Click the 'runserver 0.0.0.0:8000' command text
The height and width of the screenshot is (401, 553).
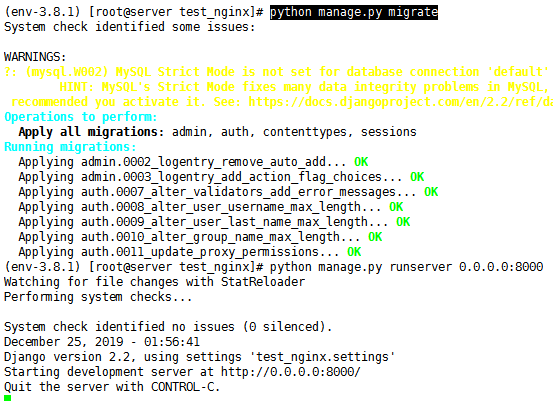tap(466, 267)
